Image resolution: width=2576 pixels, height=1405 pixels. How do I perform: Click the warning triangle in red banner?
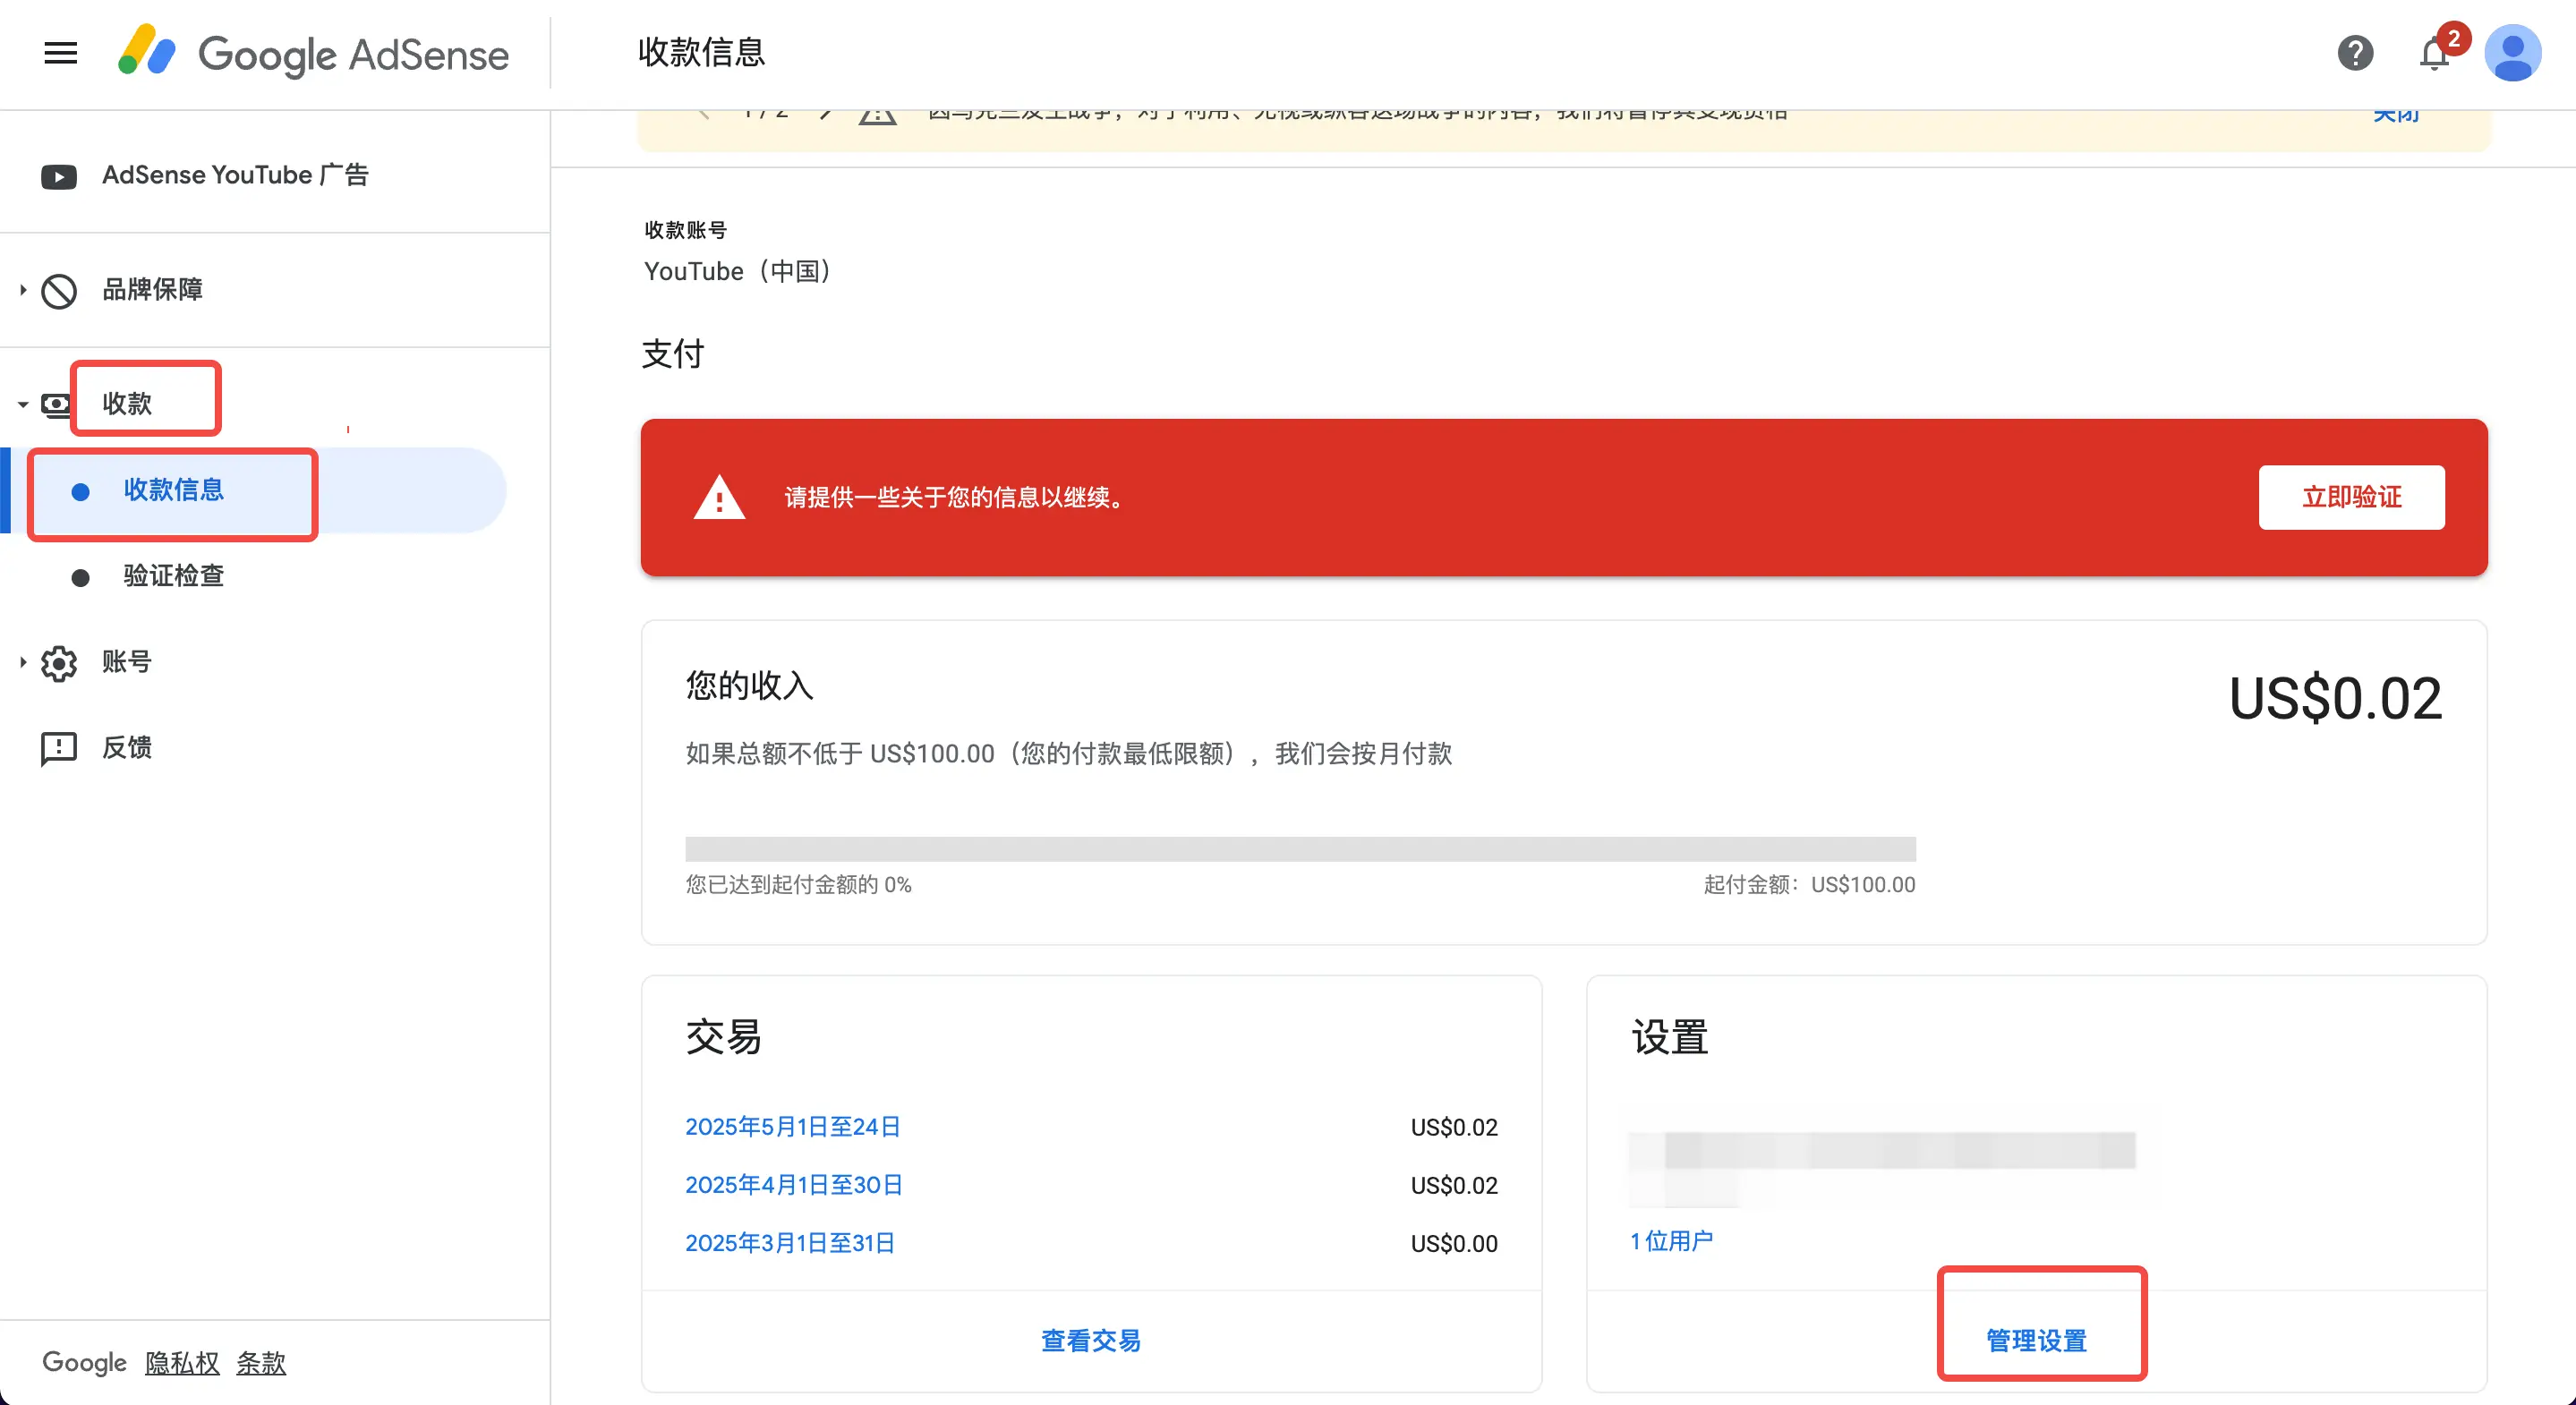[x=719, y=498]
